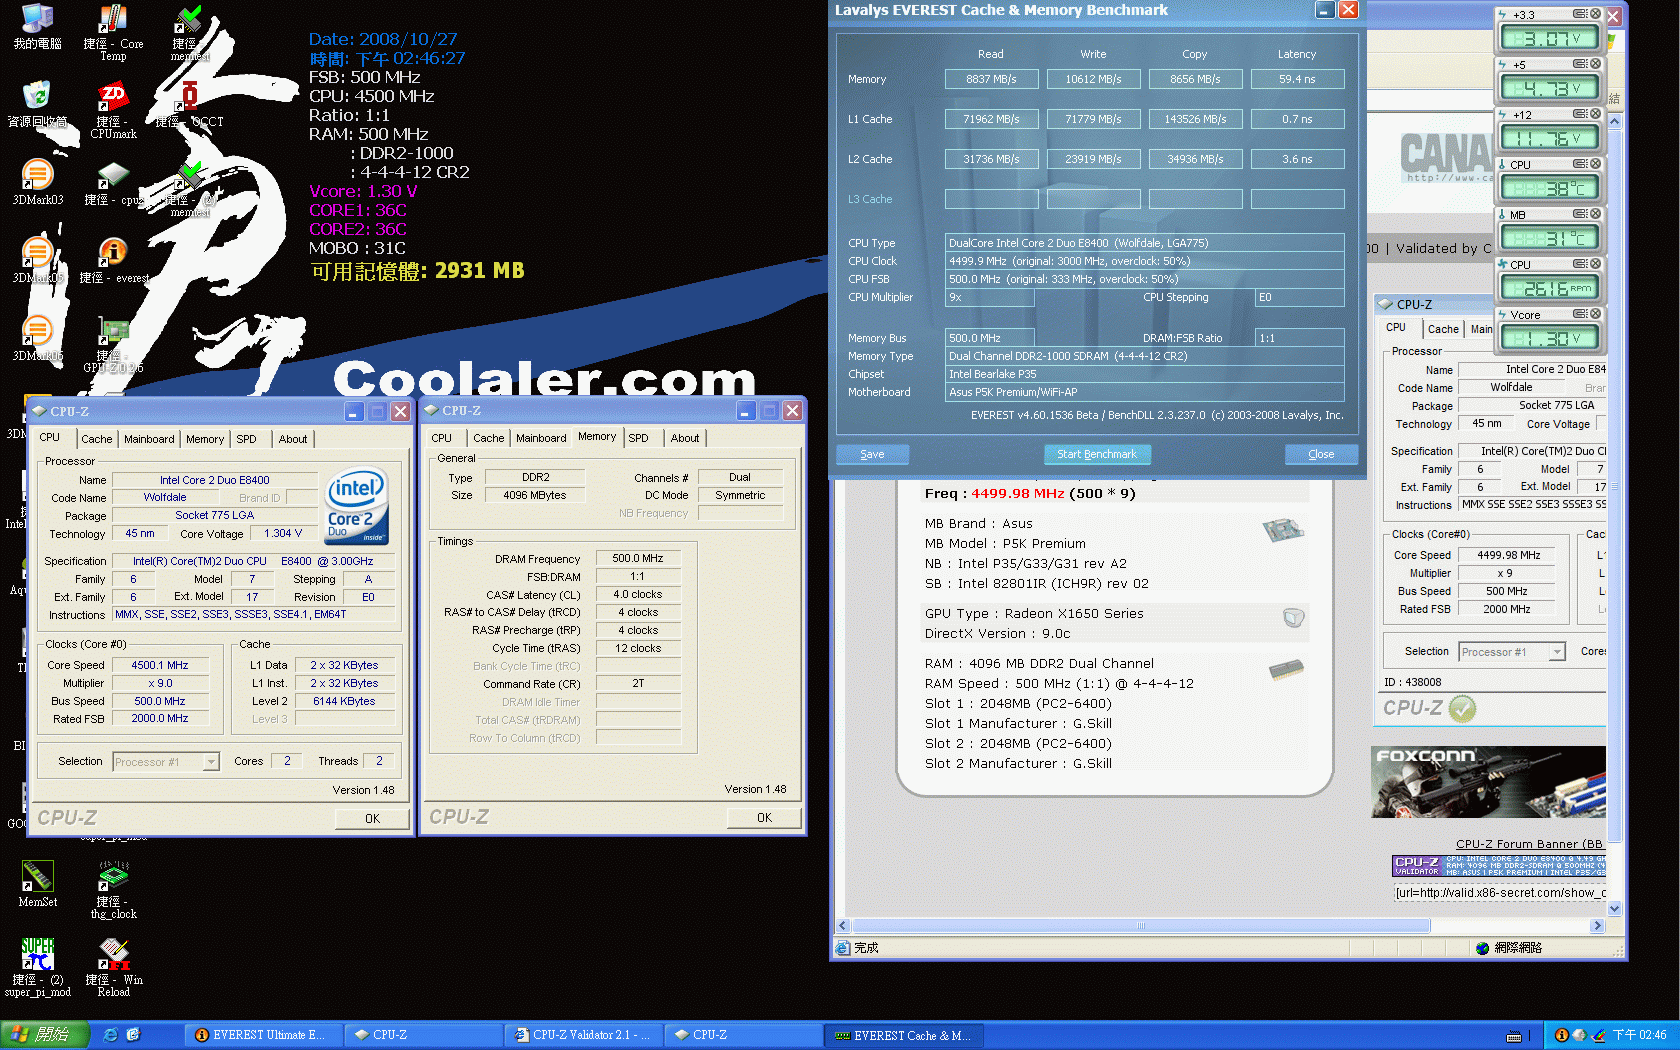Click the second quick launch icon after Internet Explorer
The height and width of the screenshot is (1050, 1680).
133,1035
